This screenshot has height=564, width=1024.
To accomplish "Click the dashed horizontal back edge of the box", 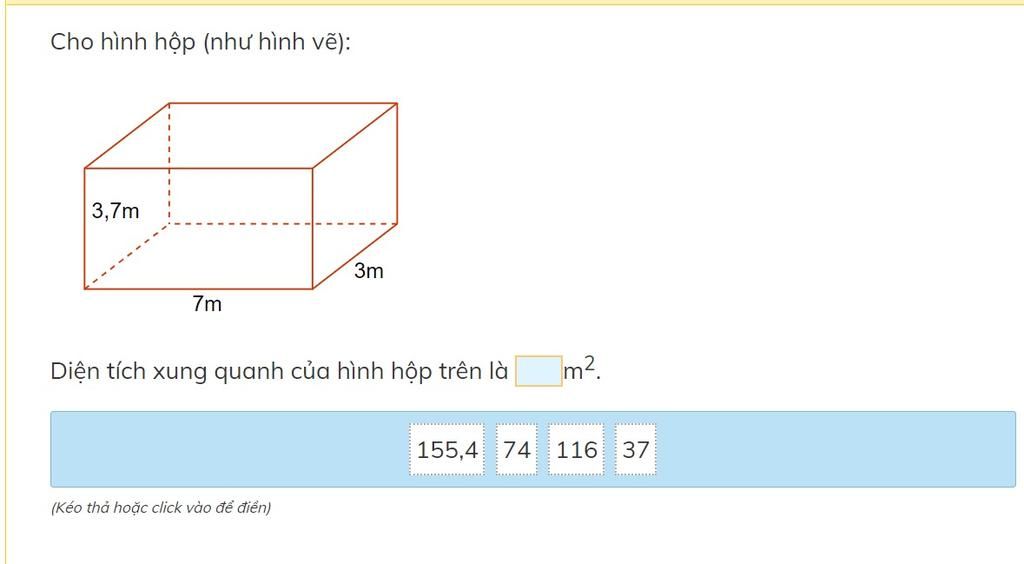I will pos(283,224).
